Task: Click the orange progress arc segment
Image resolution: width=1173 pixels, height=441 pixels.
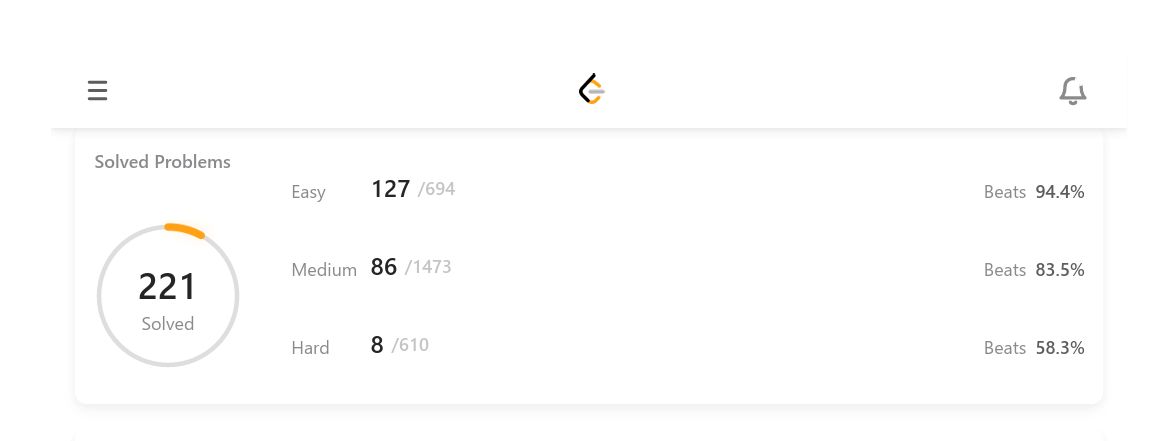Action: point(185,230)
